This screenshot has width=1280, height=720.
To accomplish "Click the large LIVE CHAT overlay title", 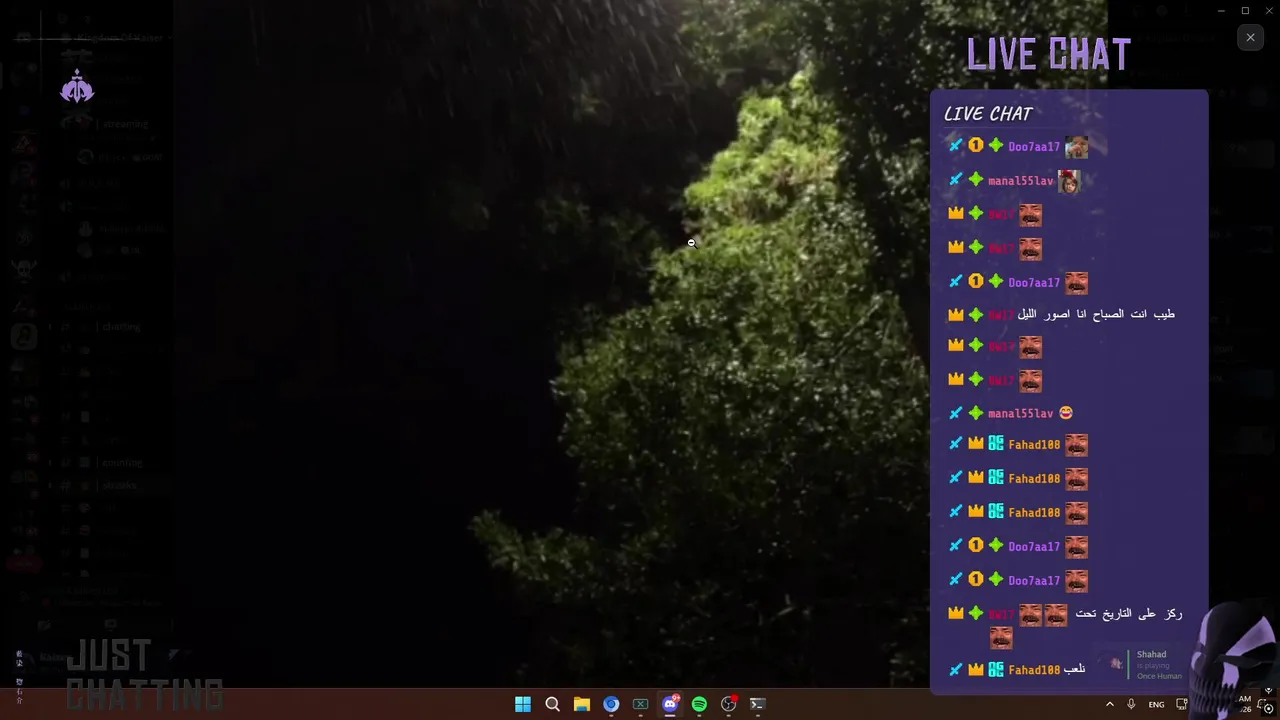I will (1049, 55).
